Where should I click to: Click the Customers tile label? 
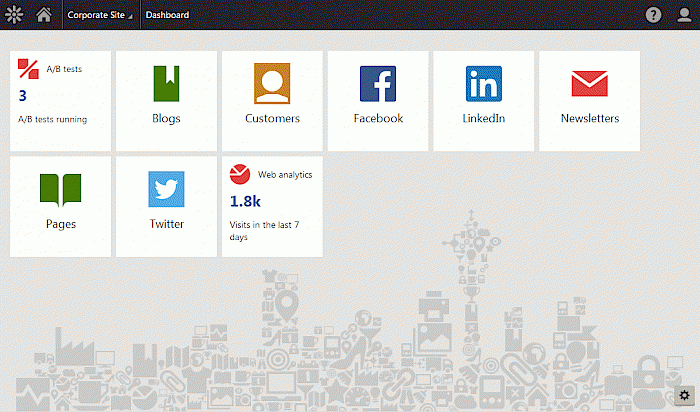coord(272,118)
